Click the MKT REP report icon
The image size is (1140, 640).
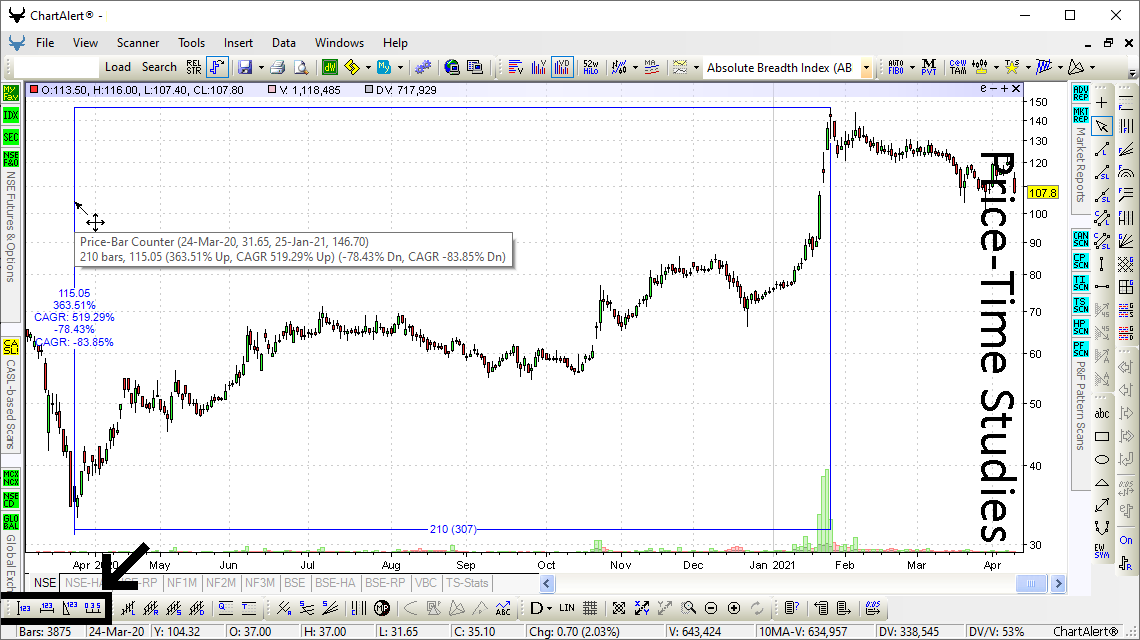[1081, 115]
